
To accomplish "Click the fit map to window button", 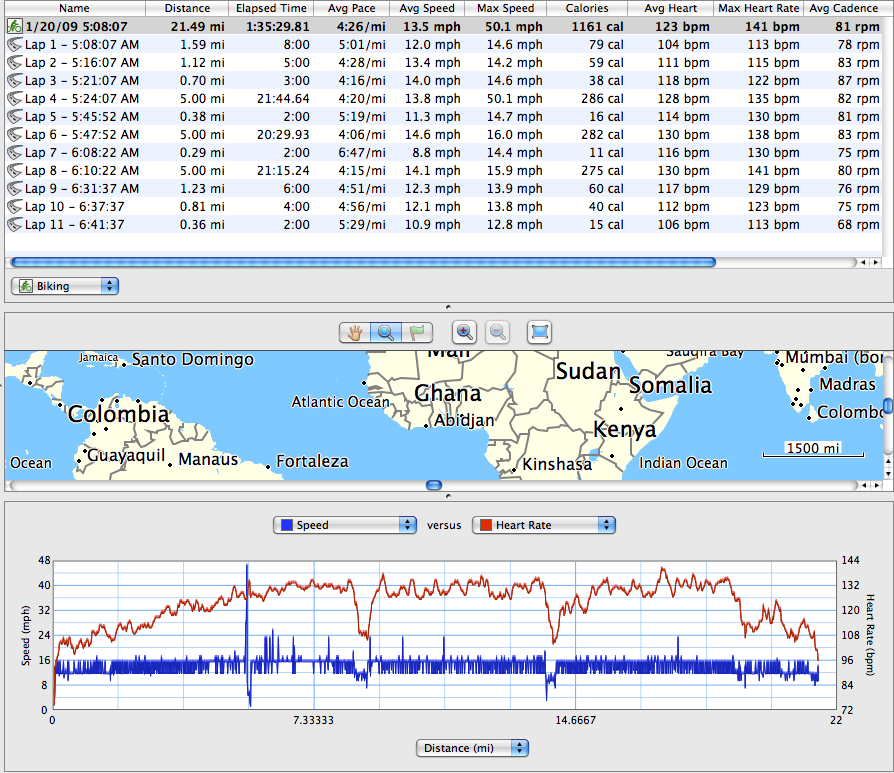I will 539,332.
